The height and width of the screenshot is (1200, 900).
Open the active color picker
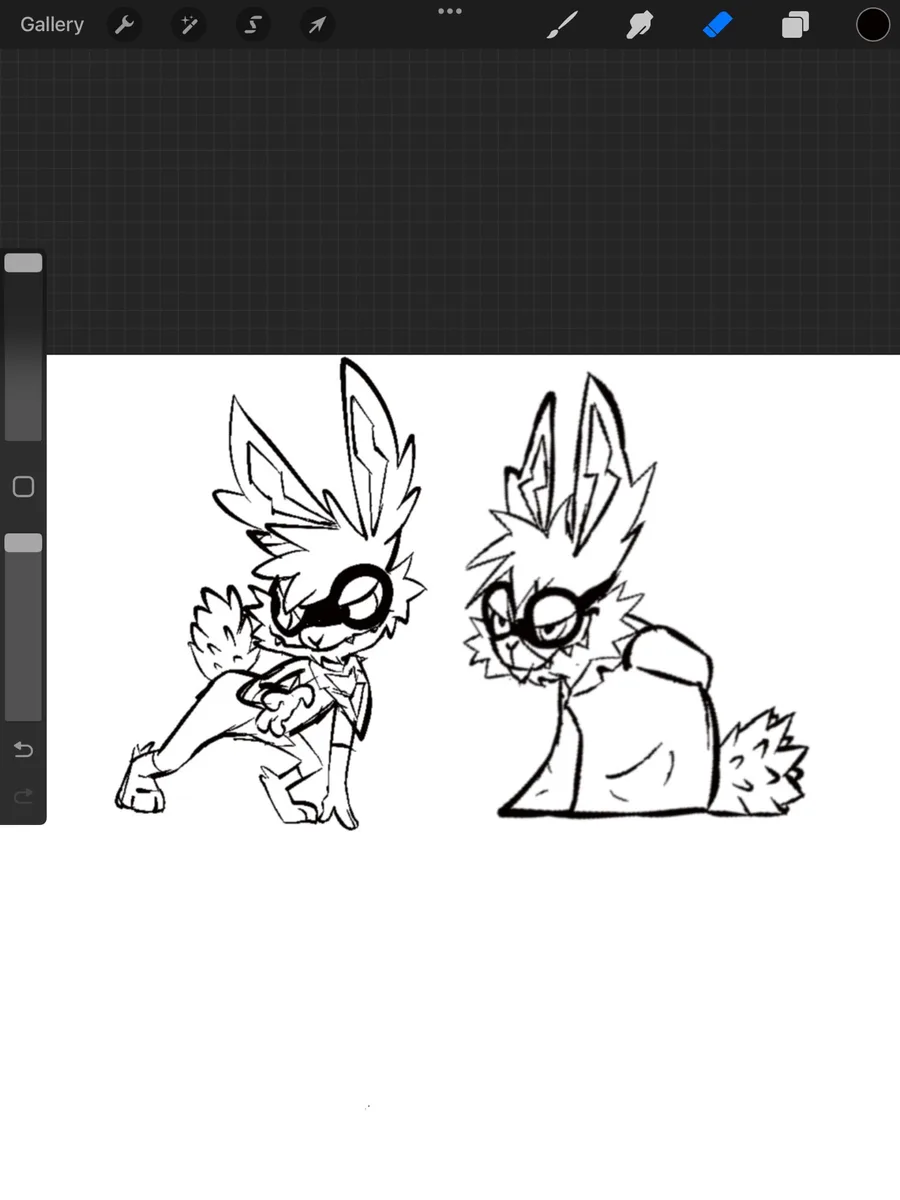[x=873, y=25]
